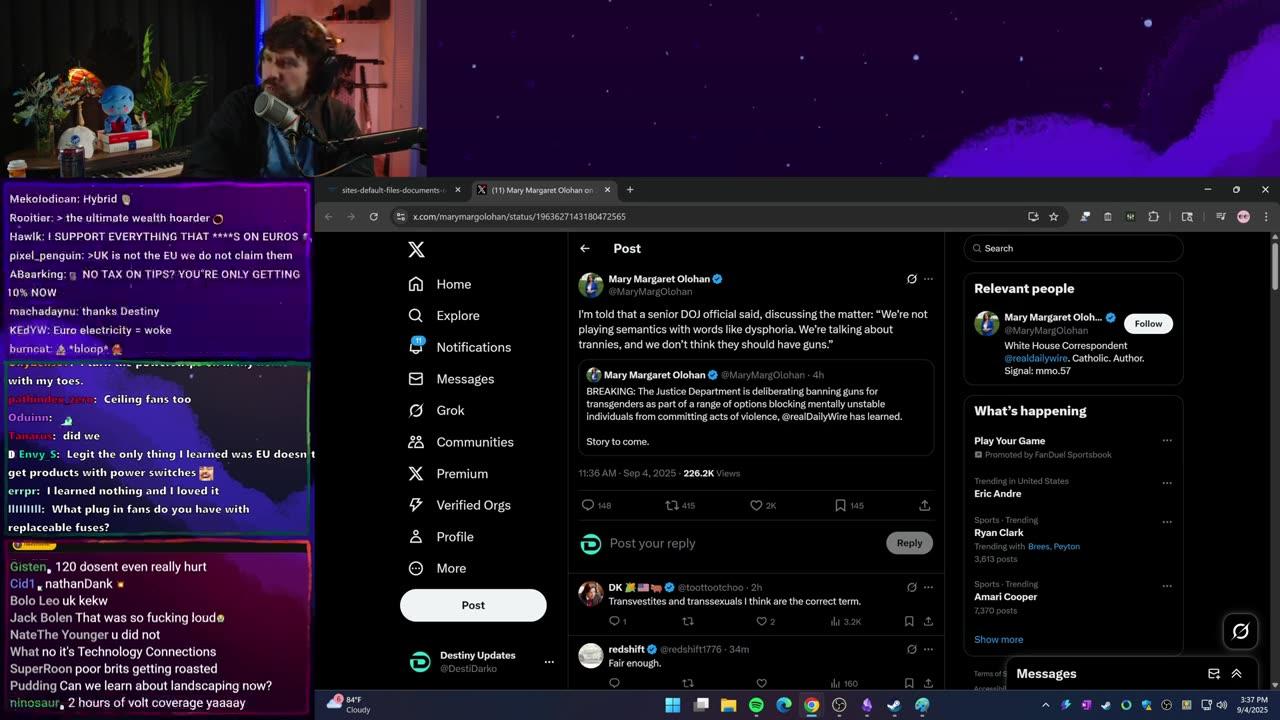Open more options for Play Your Game
Image resolution: width=1280 pixels, height=720 pixels.
point(1167,441)
